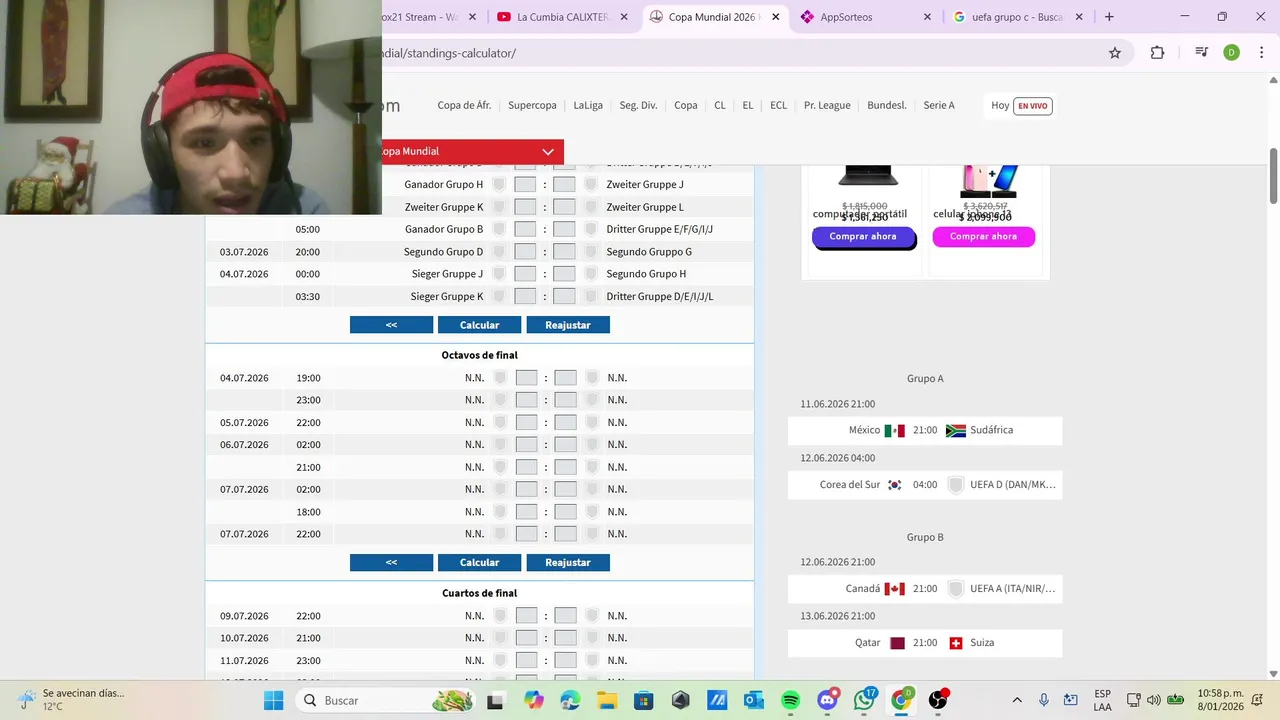Screen dimensions: 1280x720
Task: Open the Chrome three-dot menu
Action: click(x=1260, y=53)
